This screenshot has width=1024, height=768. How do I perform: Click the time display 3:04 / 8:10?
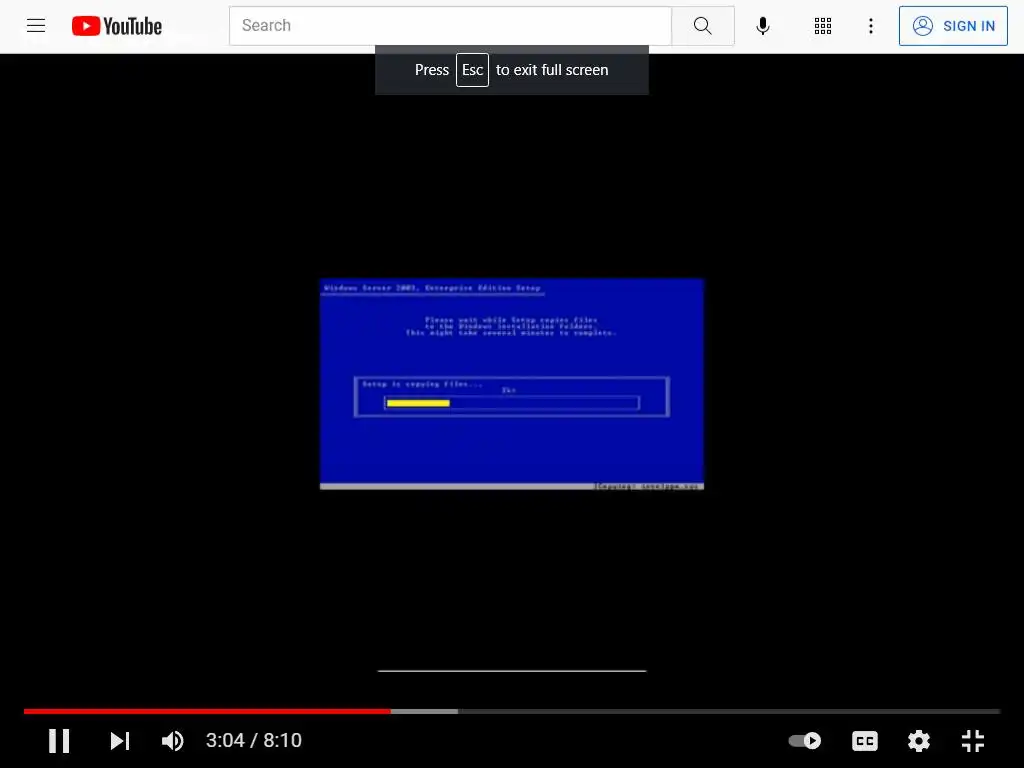(254, 741)
